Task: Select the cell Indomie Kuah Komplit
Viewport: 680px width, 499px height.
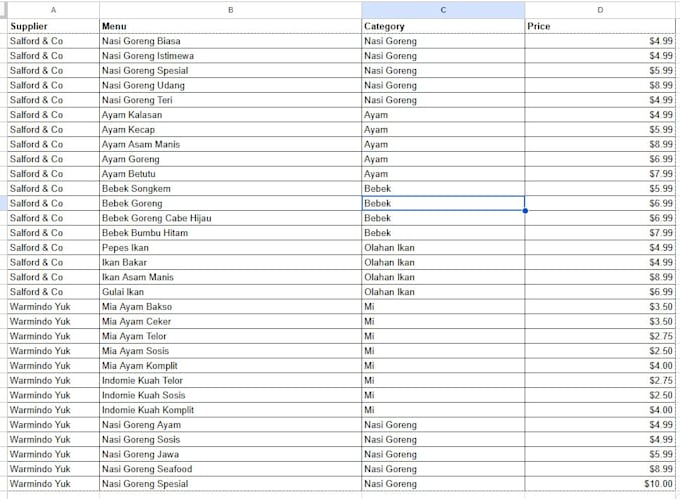Action: tap(230, 410)
